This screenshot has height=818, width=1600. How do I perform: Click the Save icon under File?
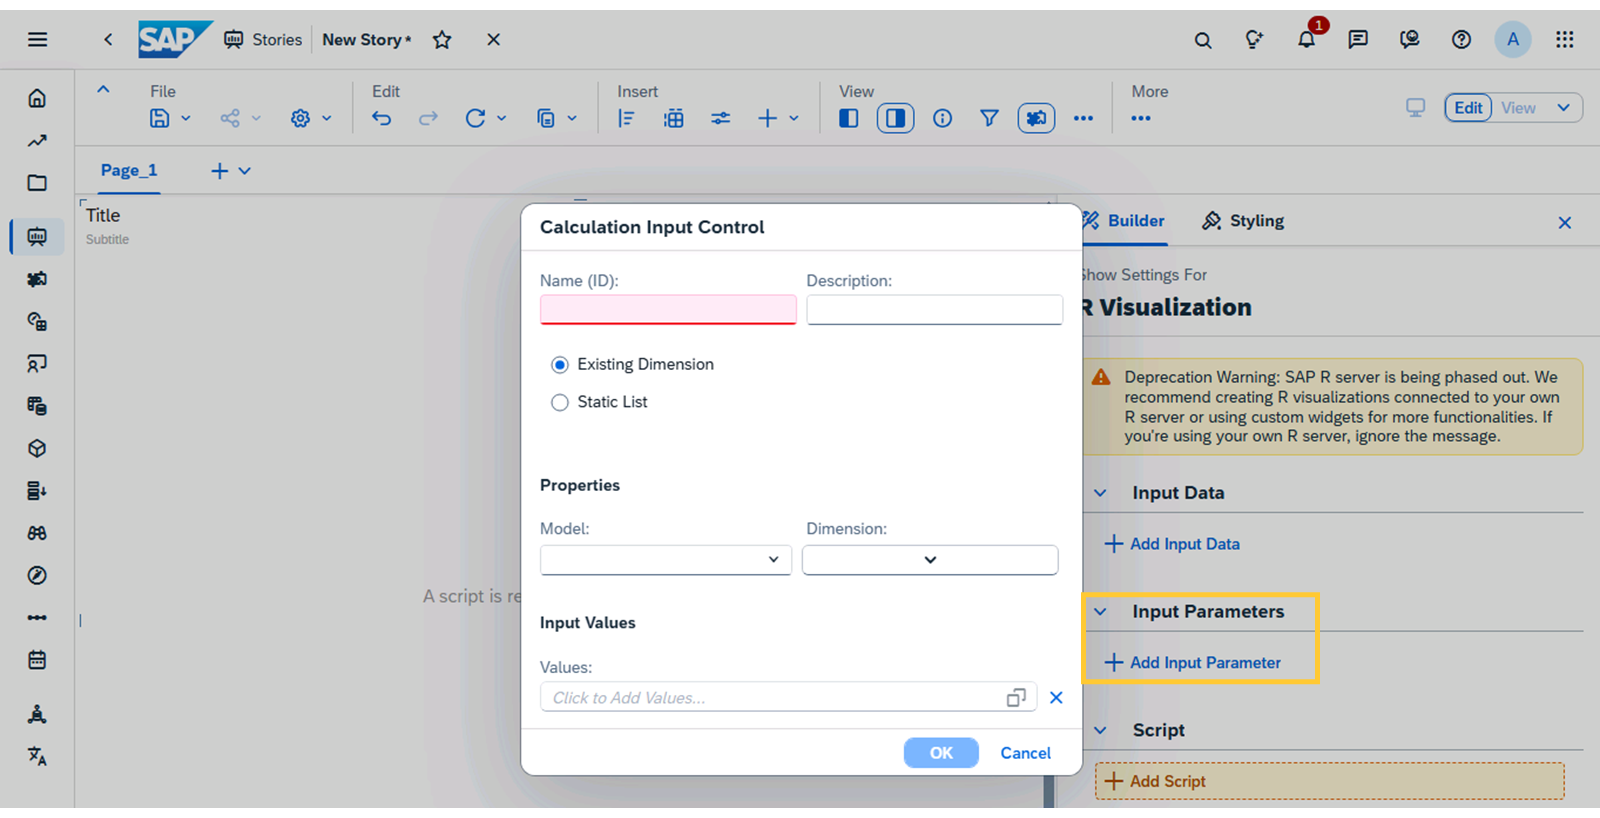159,118
